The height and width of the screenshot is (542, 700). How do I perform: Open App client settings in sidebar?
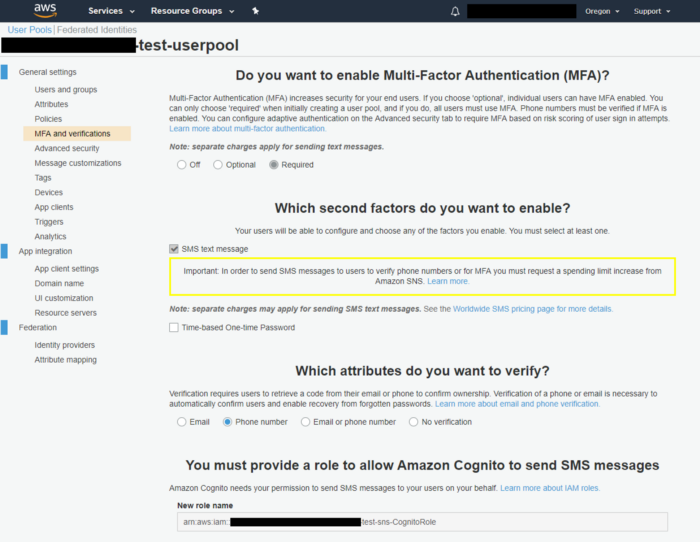[67, 269]
